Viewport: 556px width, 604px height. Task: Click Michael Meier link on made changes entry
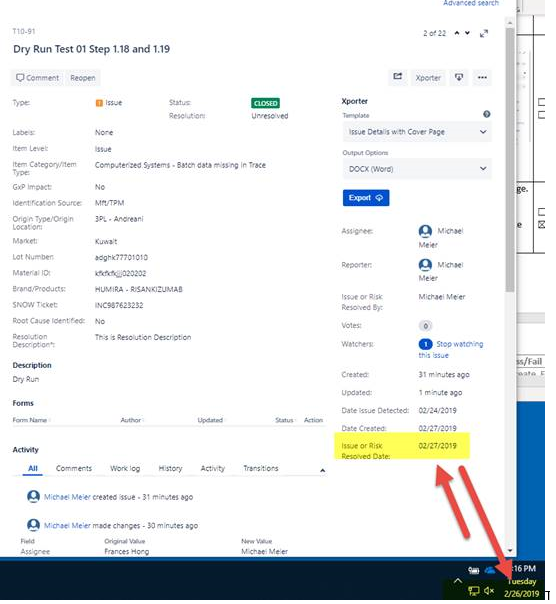pos(67,525)
